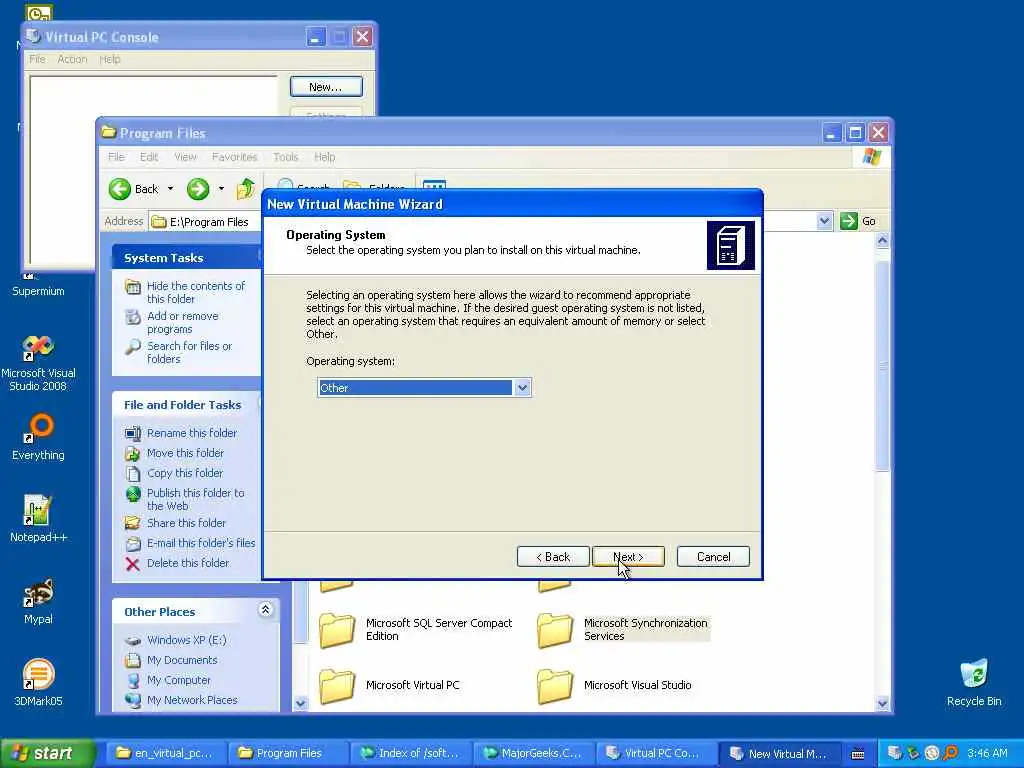Open Windows XP (E:) in Other Places
This screenshot has width=1024, height=768.
click(x=186, y=640)
